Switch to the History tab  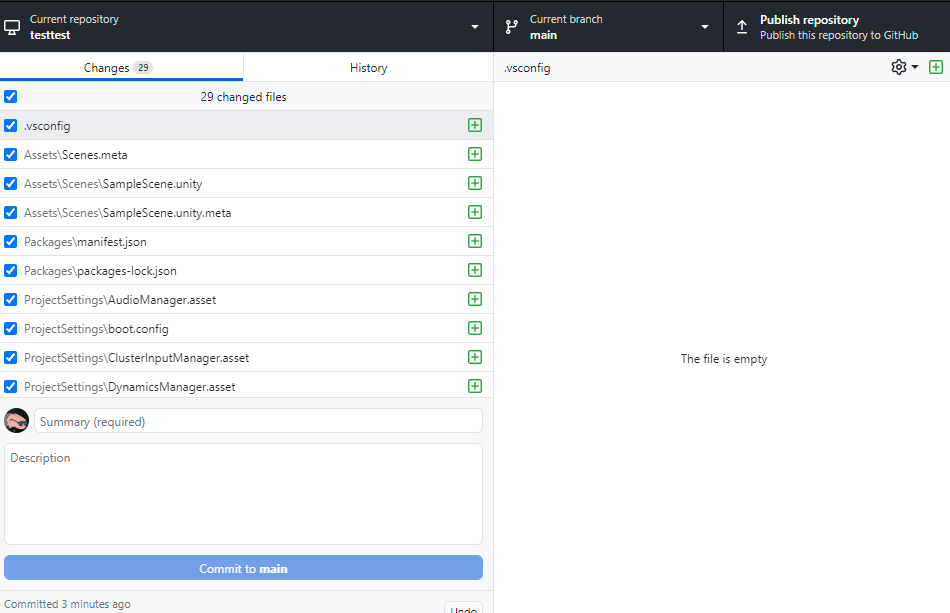[x=368, y=67]
